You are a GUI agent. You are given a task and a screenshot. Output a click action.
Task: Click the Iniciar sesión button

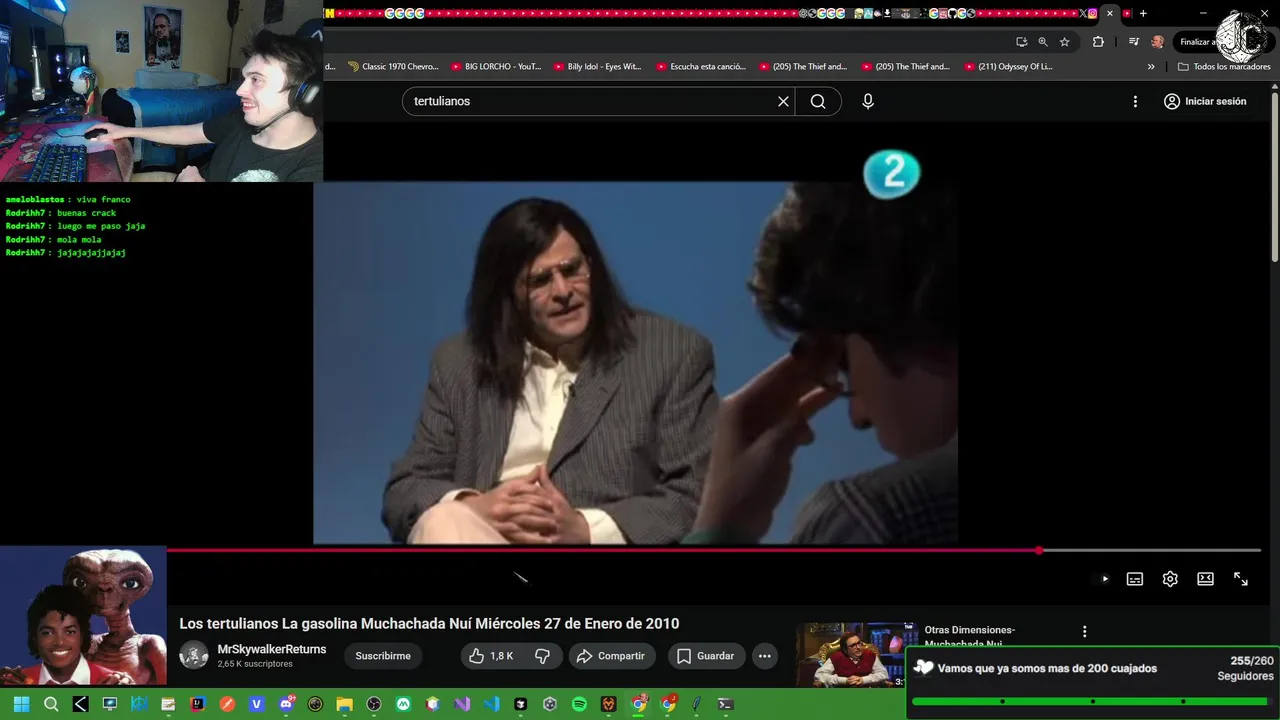point(1205,101)
